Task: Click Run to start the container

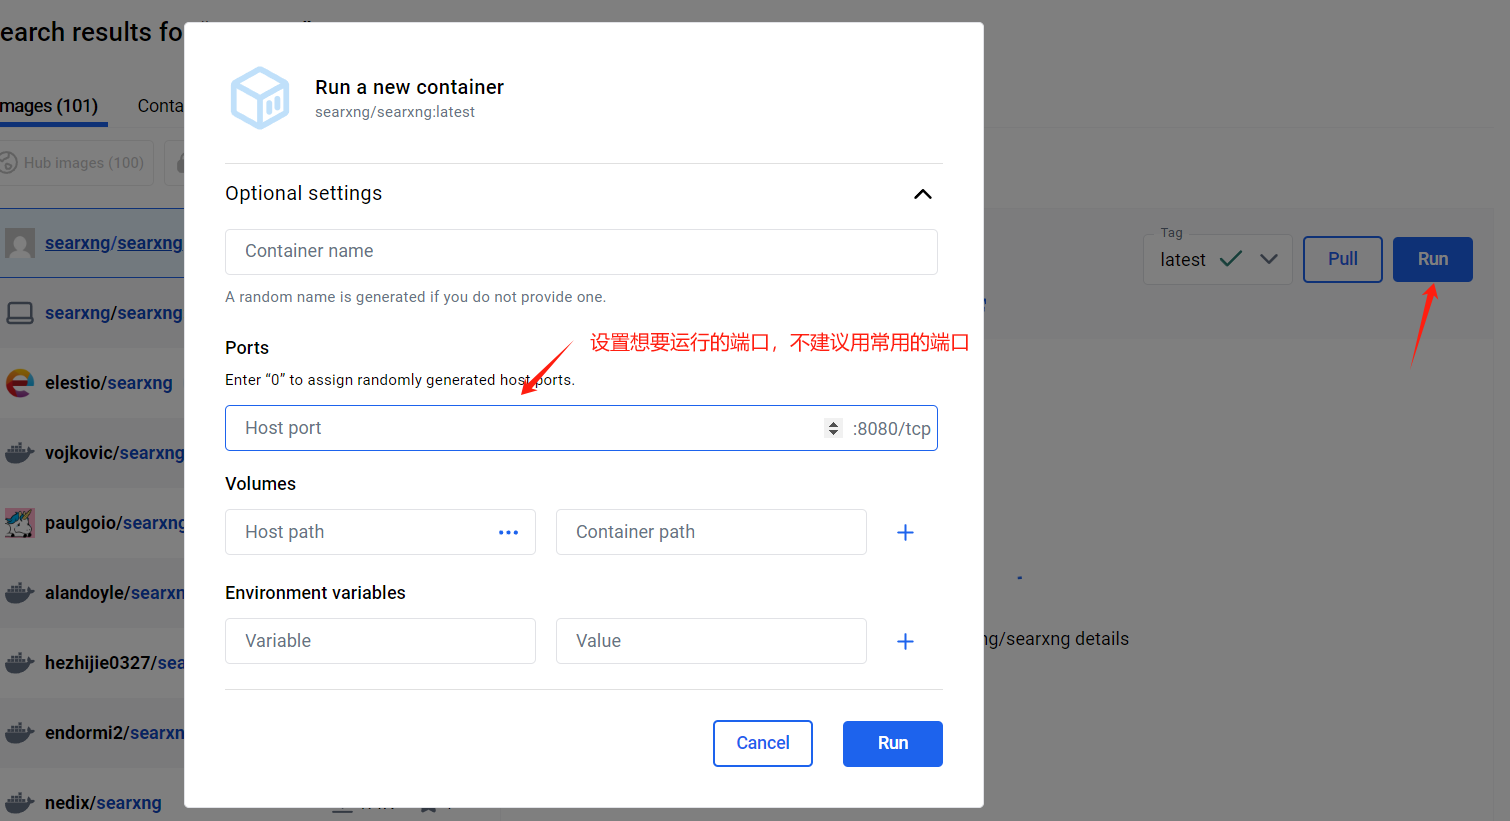Action: 892,743
